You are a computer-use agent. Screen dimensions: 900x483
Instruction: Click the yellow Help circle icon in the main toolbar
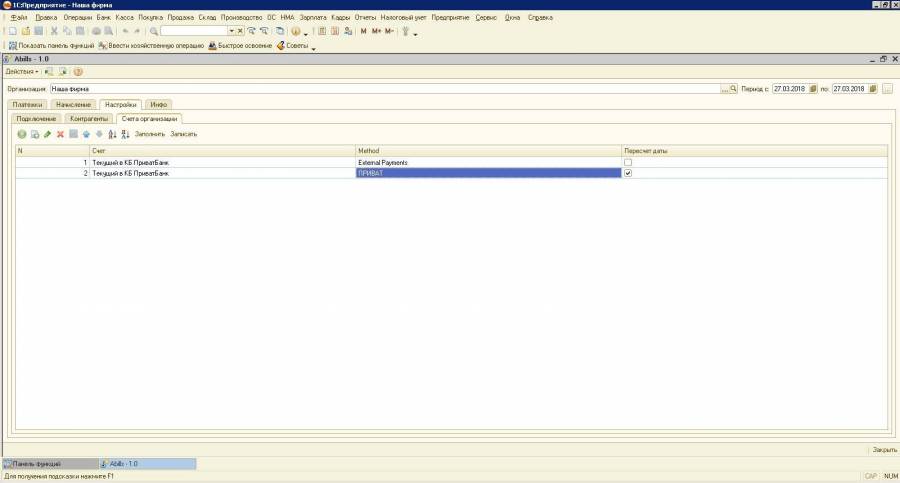[x=296, y=31]
